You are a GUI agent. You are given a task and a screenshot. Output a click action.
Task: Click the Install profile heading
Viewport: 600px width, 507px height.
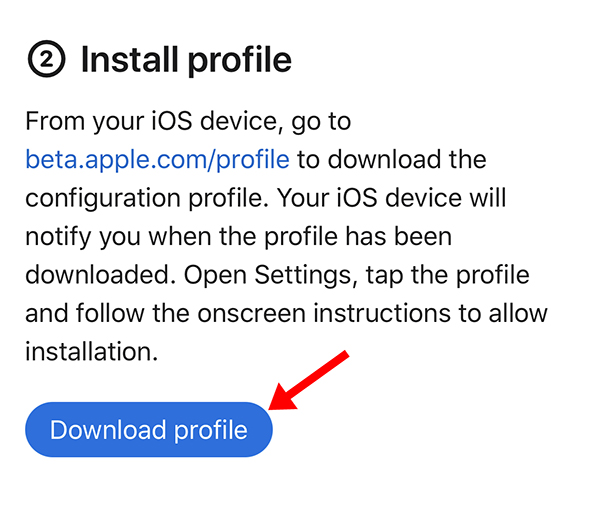coord(186,60)
